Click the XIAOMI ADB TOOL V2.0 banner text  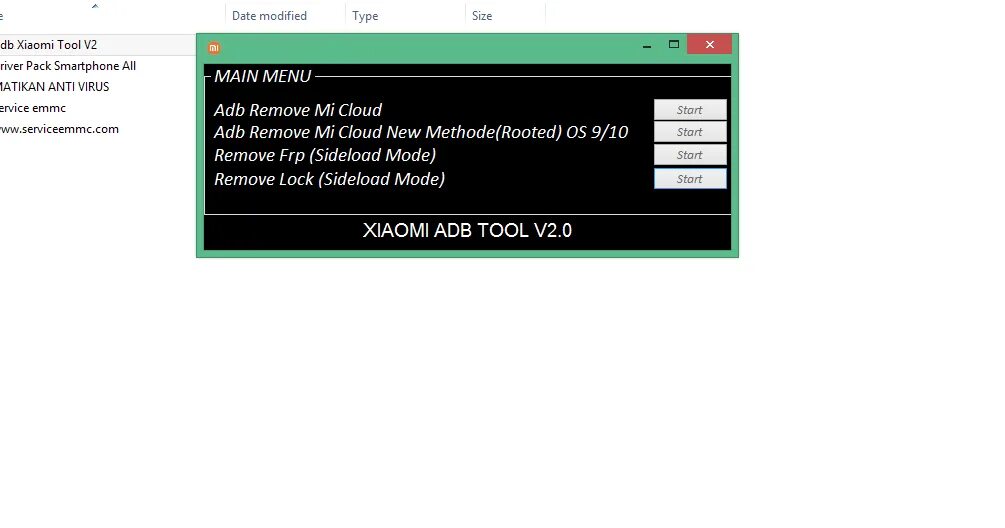[x=467, y=231]
